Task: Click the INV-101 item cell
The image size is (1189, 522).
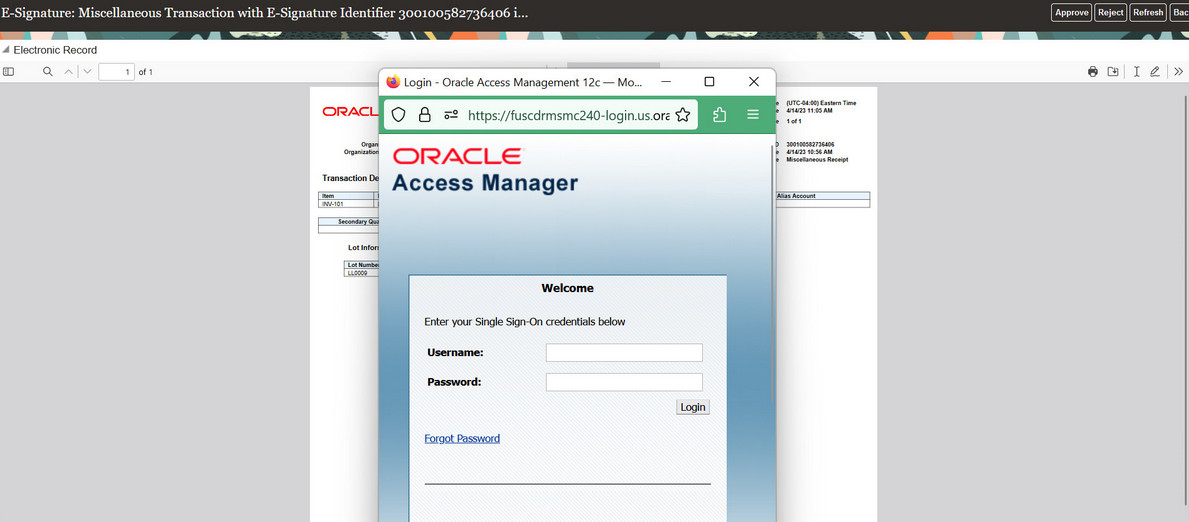Action: click(347, 204)
